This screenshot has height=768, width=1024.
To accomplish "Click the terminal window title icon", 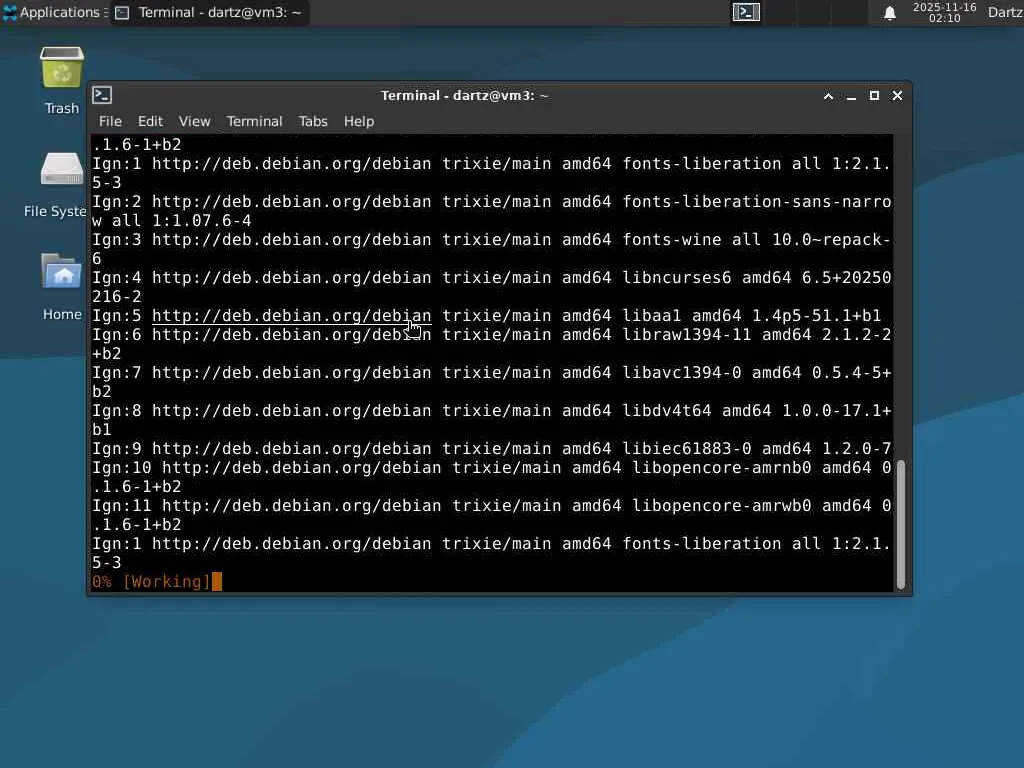I will pyautogui.click(x=102, y=95).
